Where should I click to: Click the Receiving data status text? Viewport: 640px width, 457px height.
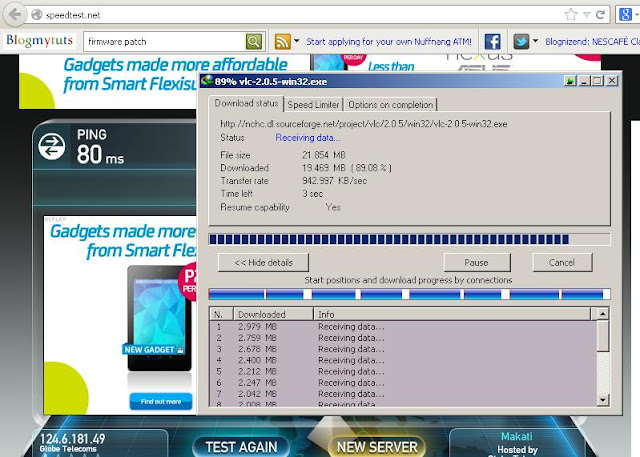(x=307, y=138)
